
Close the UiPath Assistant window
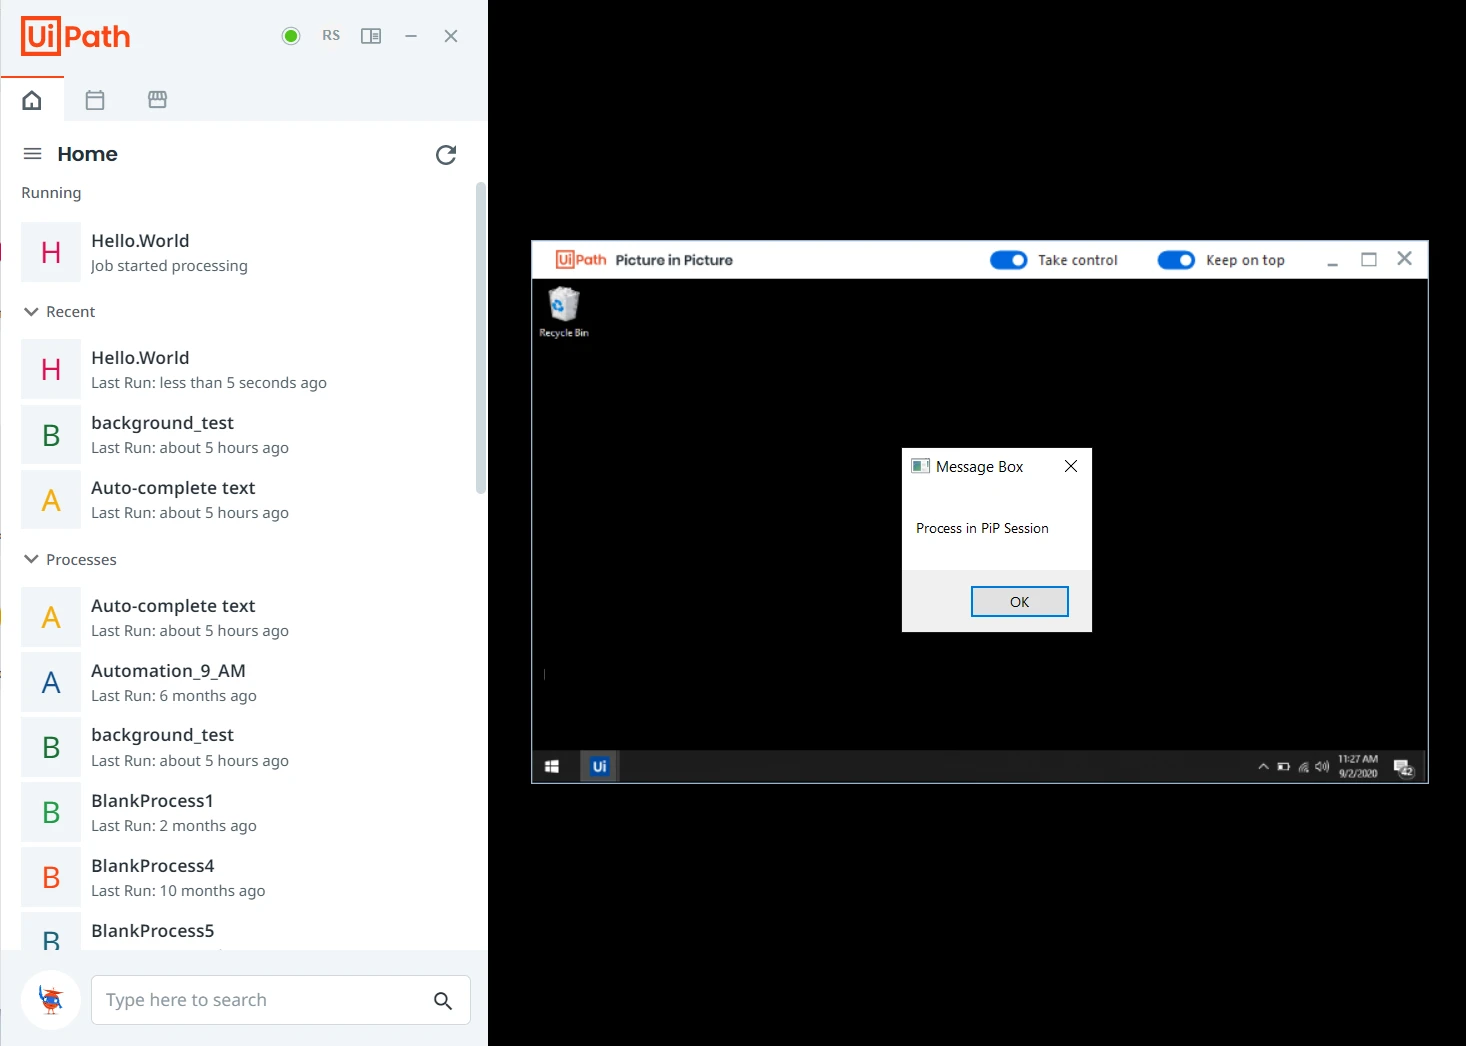point(451,36)
